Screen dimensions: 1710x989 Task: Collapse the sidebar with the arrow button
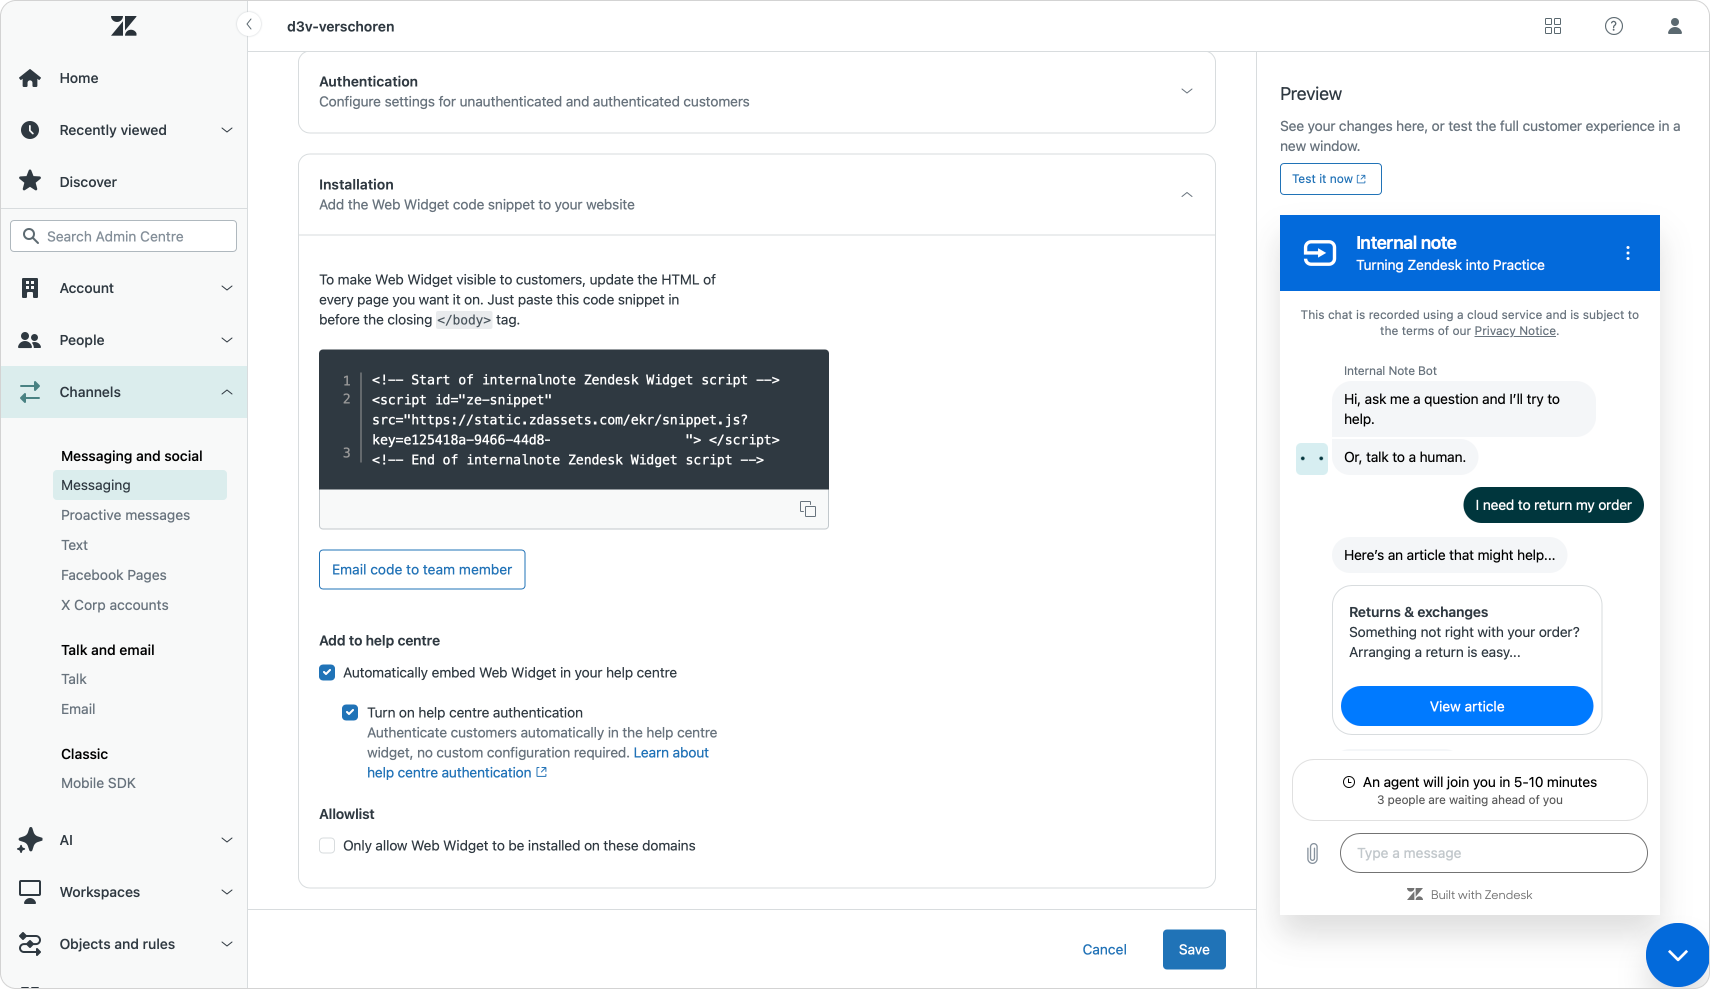tap(249, 25)
